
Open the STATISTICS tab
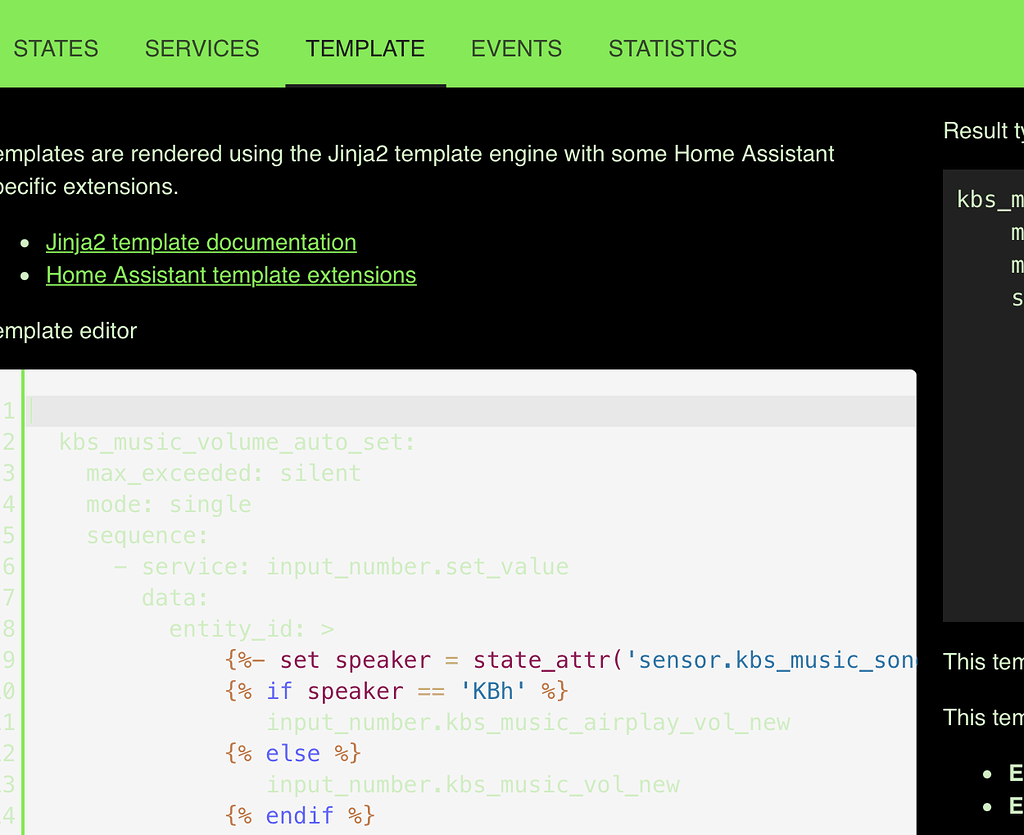[x=672, y=48]
